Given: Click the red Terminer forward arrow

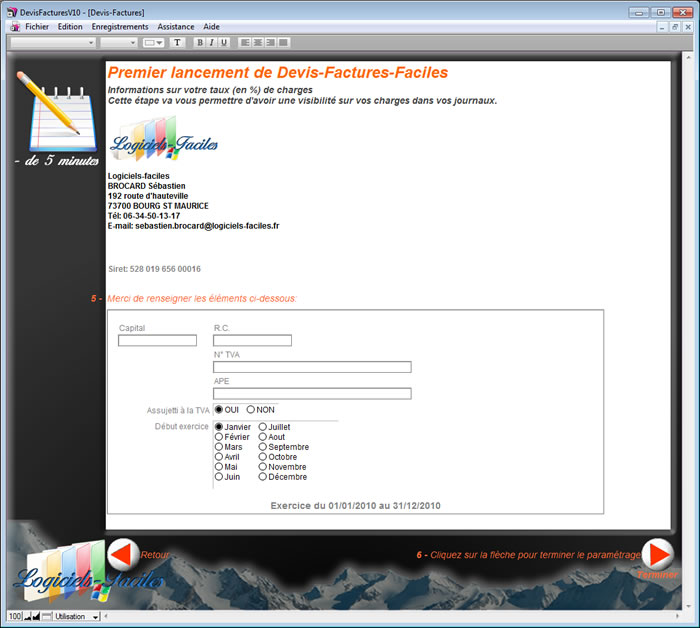Looking at the screenshot, I should click(x=657, y=554).
